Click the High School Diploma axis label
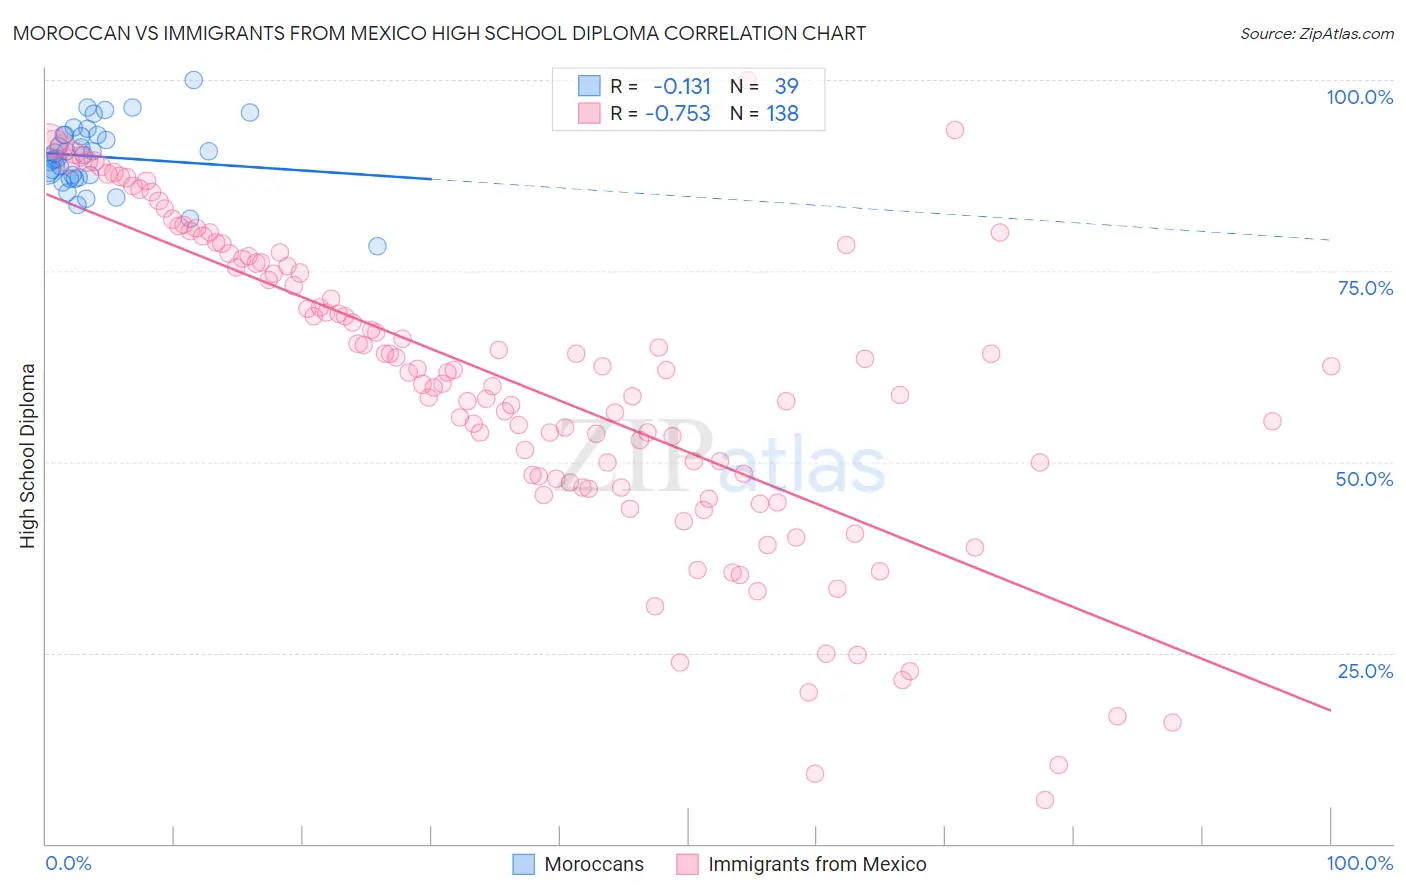Screen dimensions: 1406x892 point(28,455)
